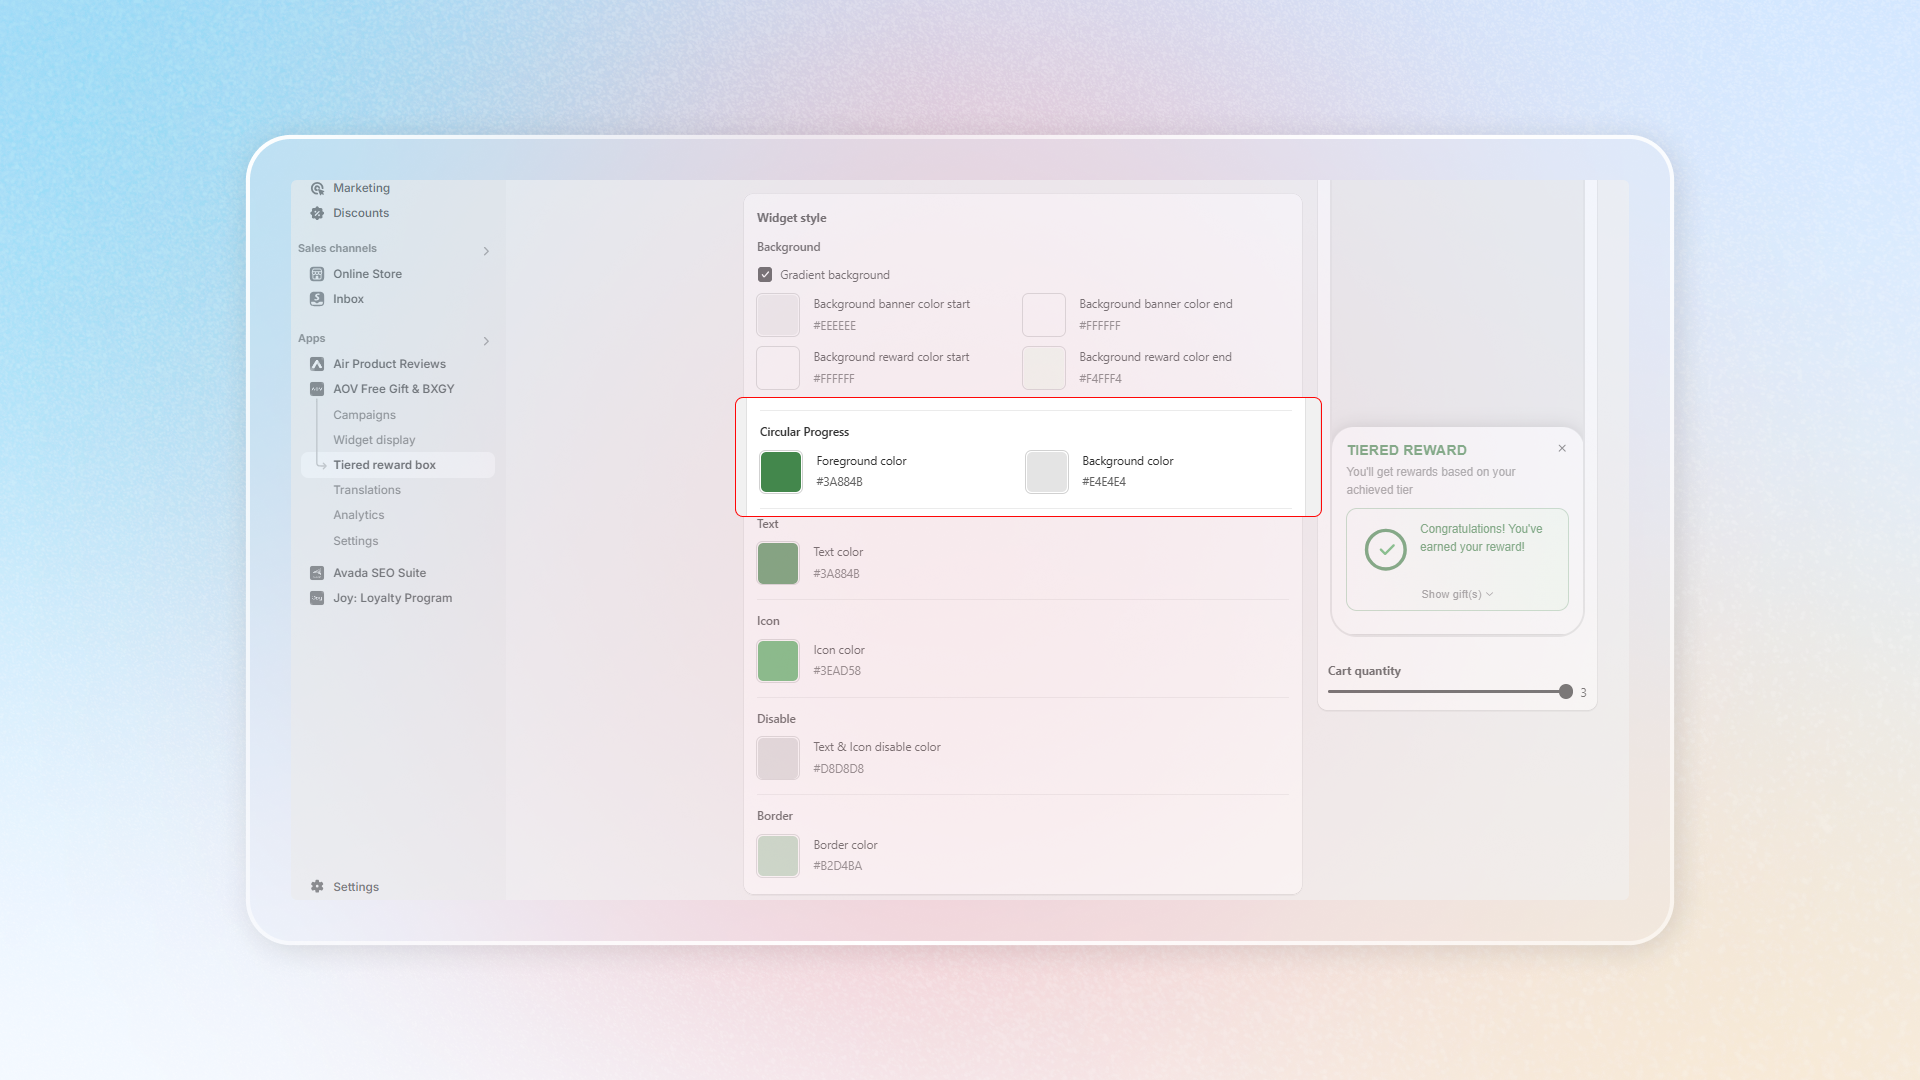This screenshot has width=1920, height=1080.
Task: Open the Analytics link
Action: (x=359, y=515)
